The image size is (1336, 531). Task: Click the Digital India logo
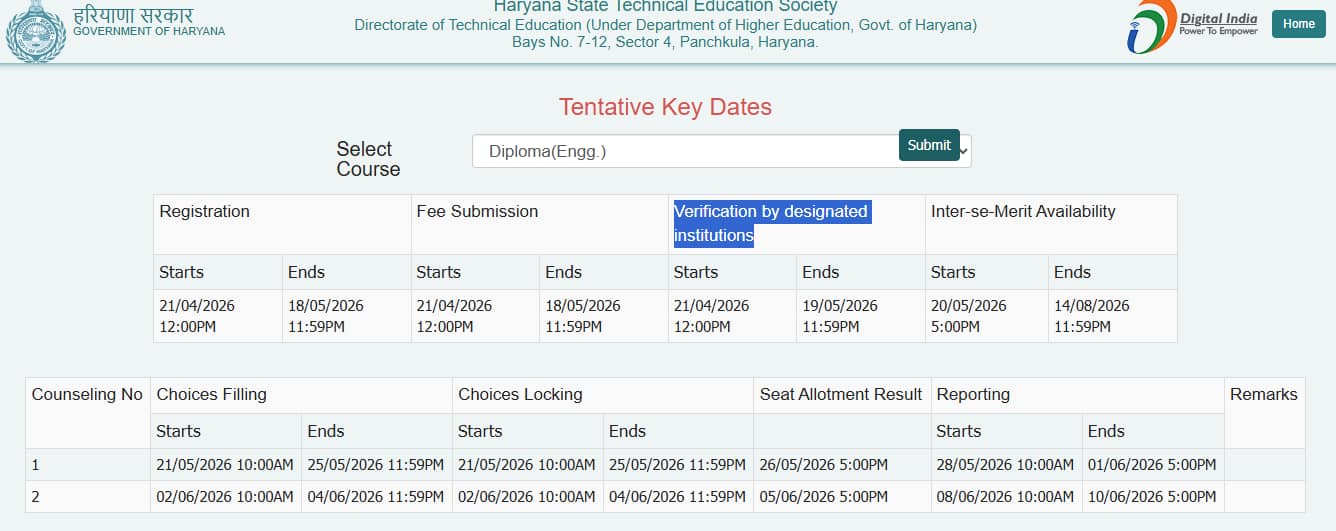(1192, 26)
